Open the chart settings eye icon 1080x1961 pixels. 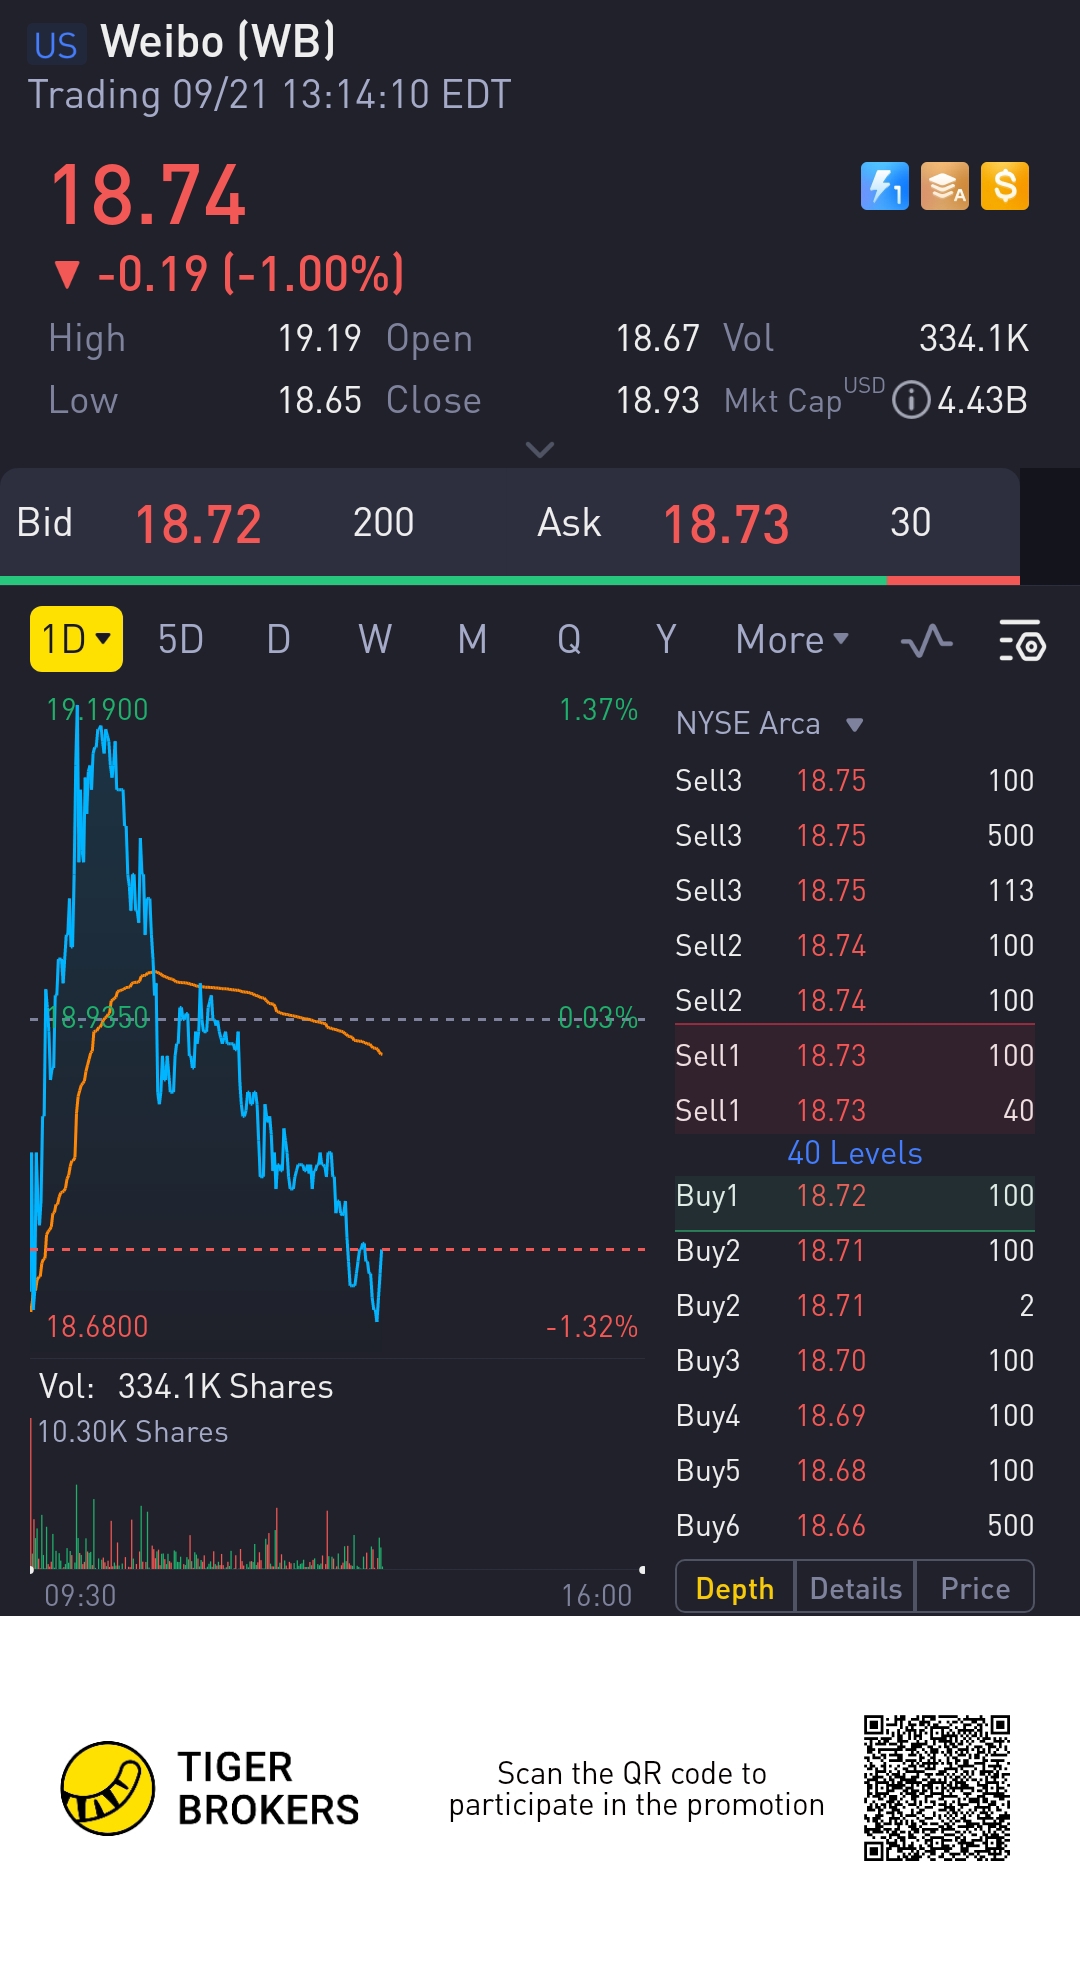pos(1022,640)
